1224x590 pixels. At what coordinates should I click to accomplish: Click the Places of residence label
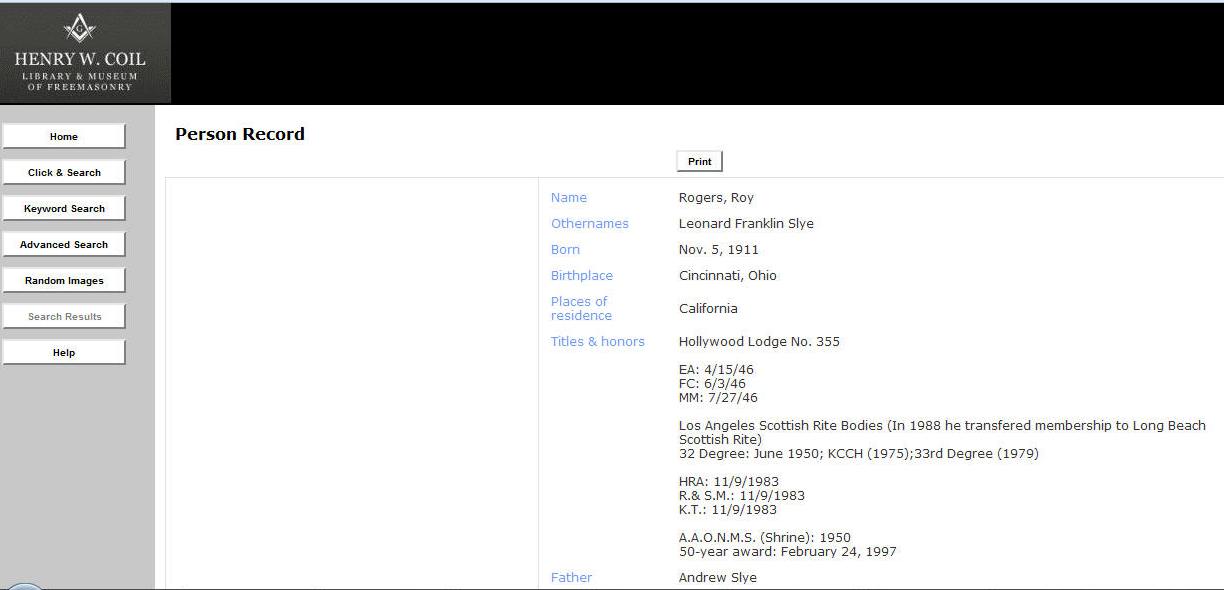pyautogui.click(x=581, y=309)
